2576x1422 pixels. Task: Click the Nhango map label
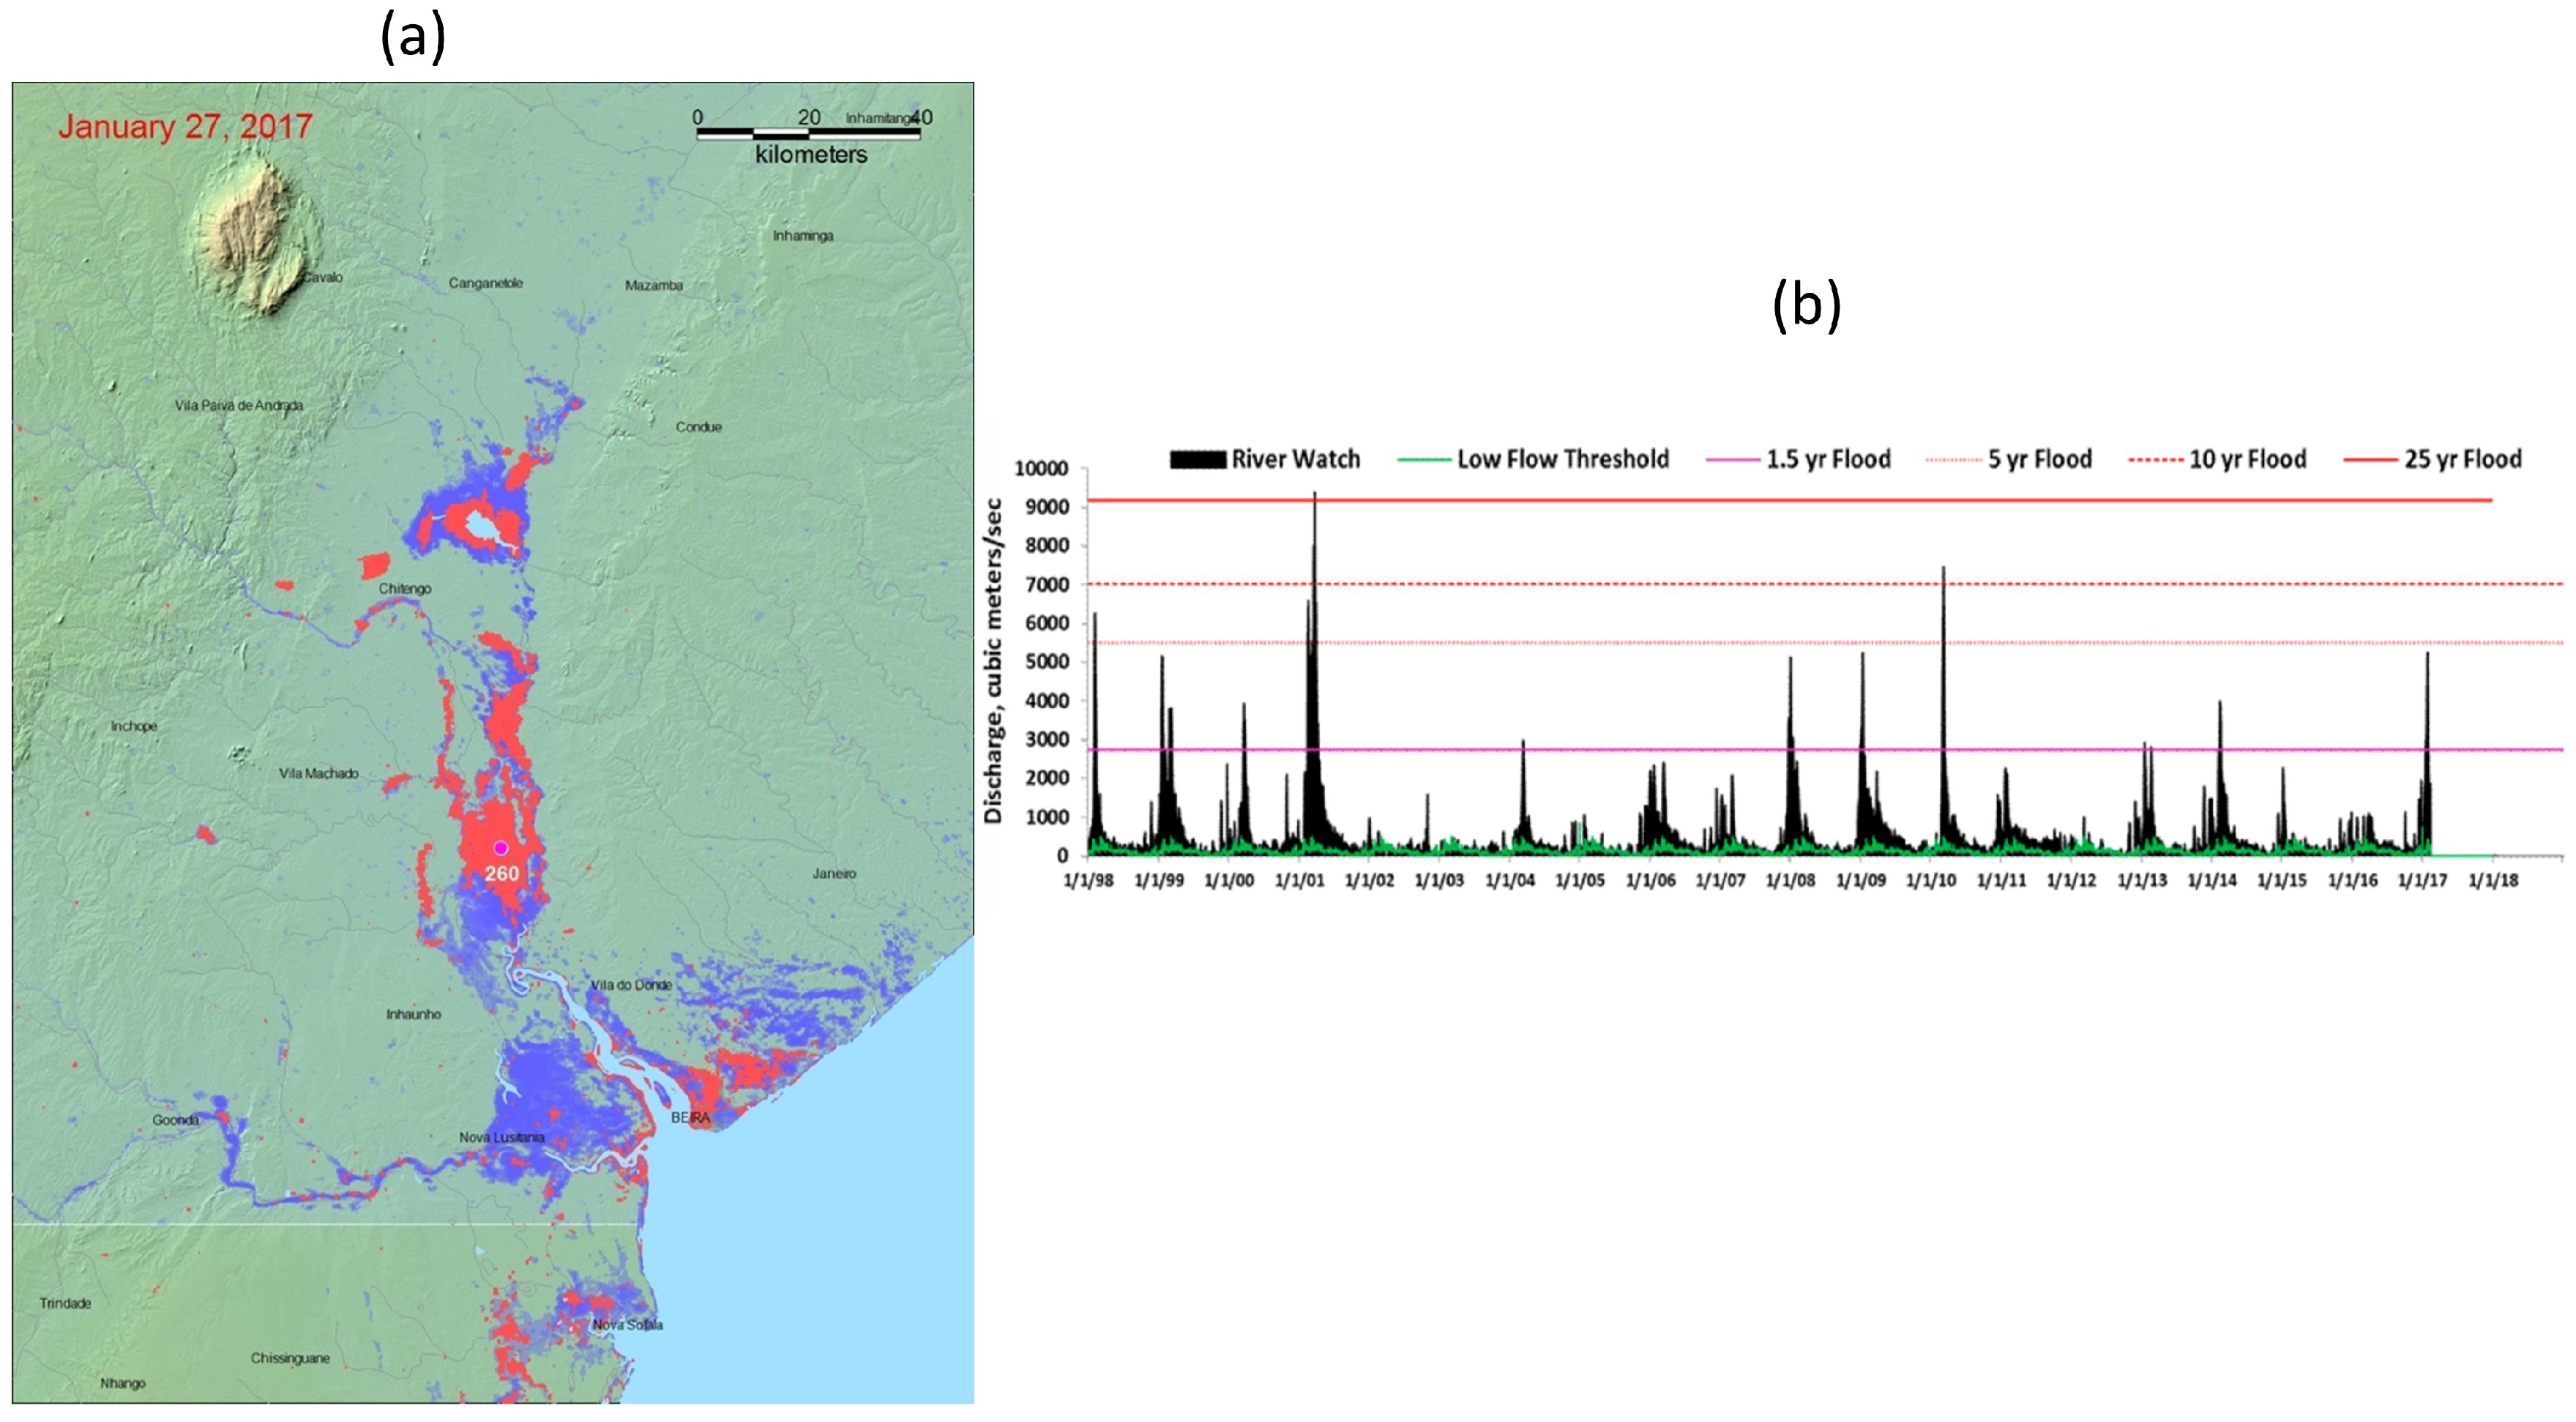(123, 1383)
